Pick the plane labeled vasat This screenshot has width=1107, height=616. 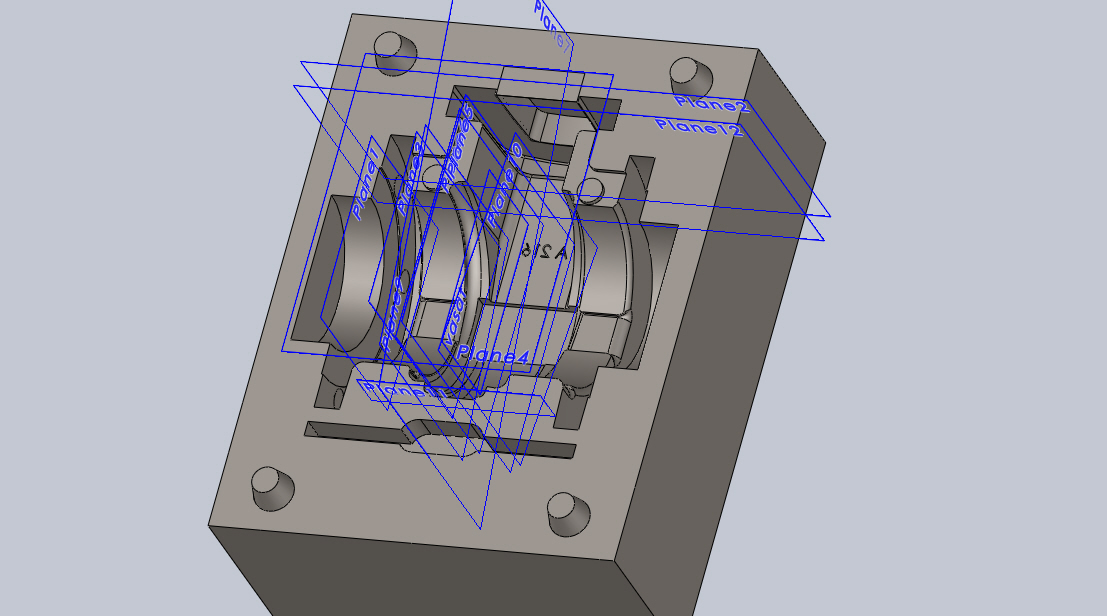(x=453, y=316)
